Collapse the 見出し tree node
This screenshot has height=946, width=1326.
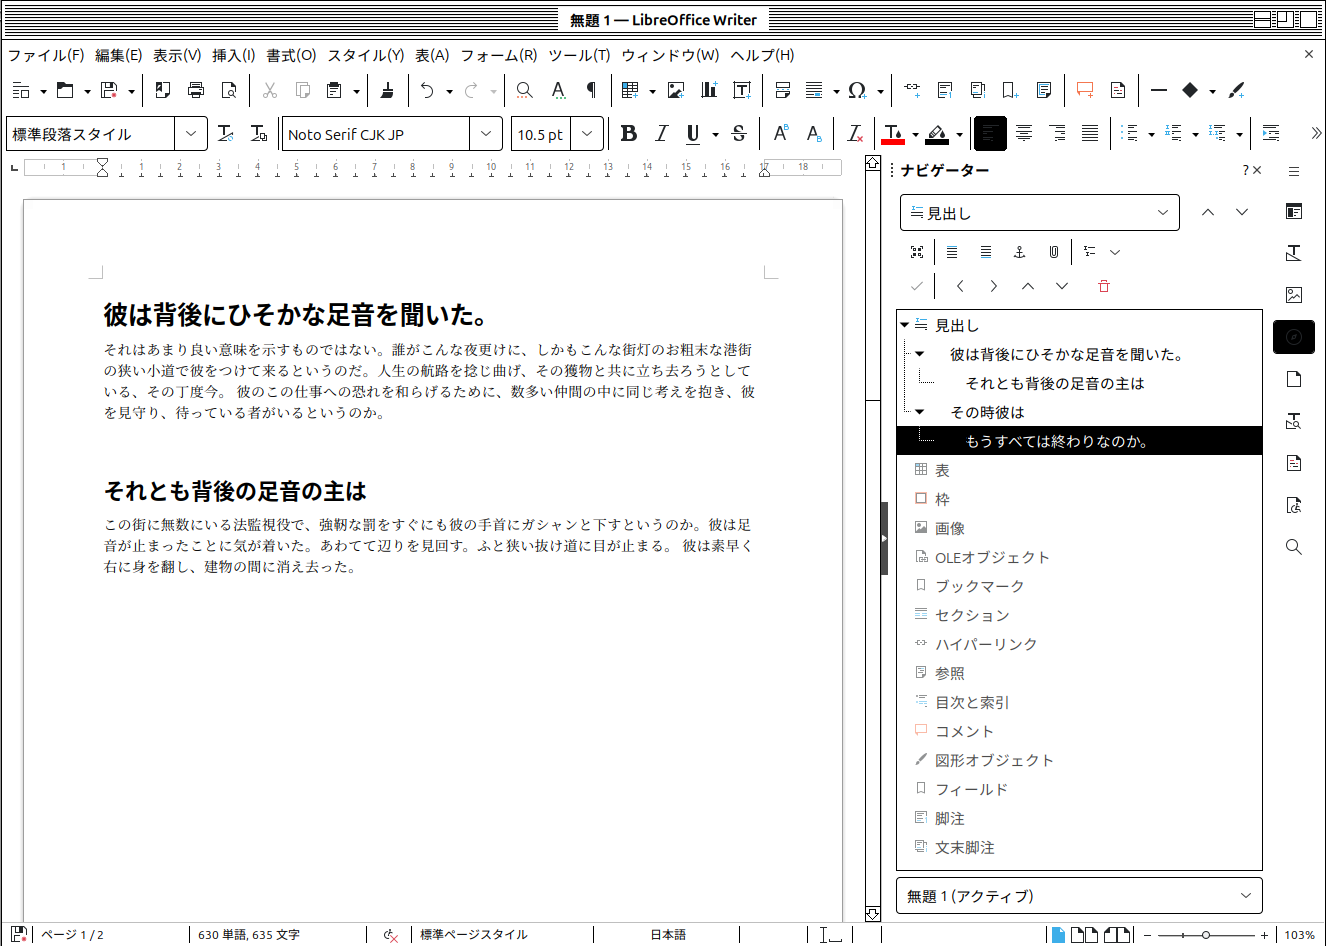905,325
